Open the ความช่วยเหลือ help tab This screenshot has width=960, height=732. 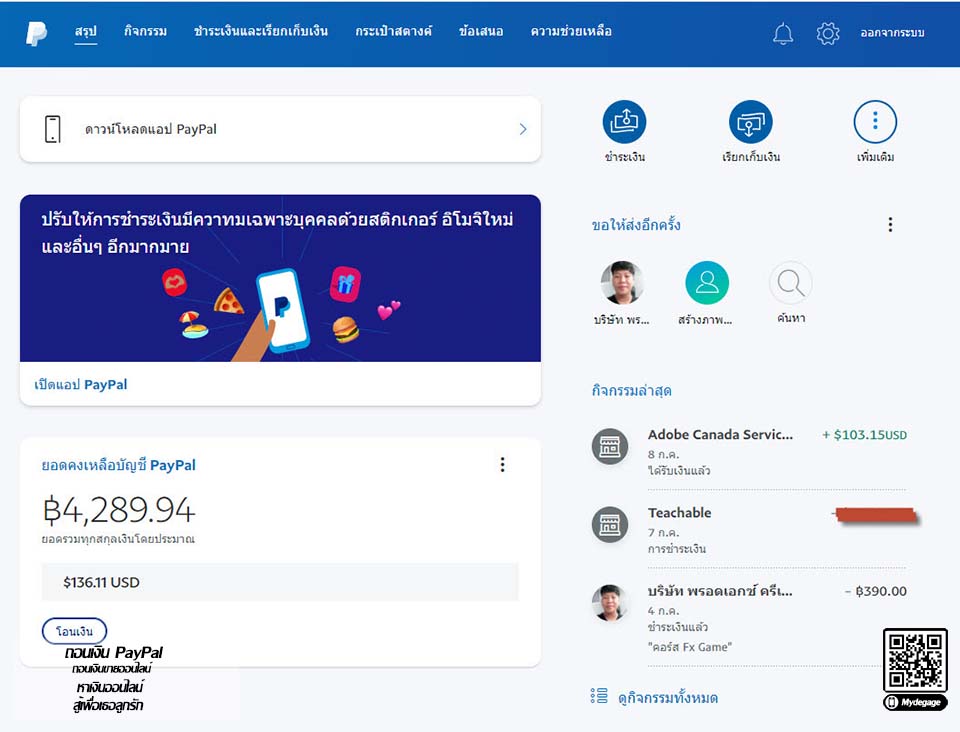point(571,31)
